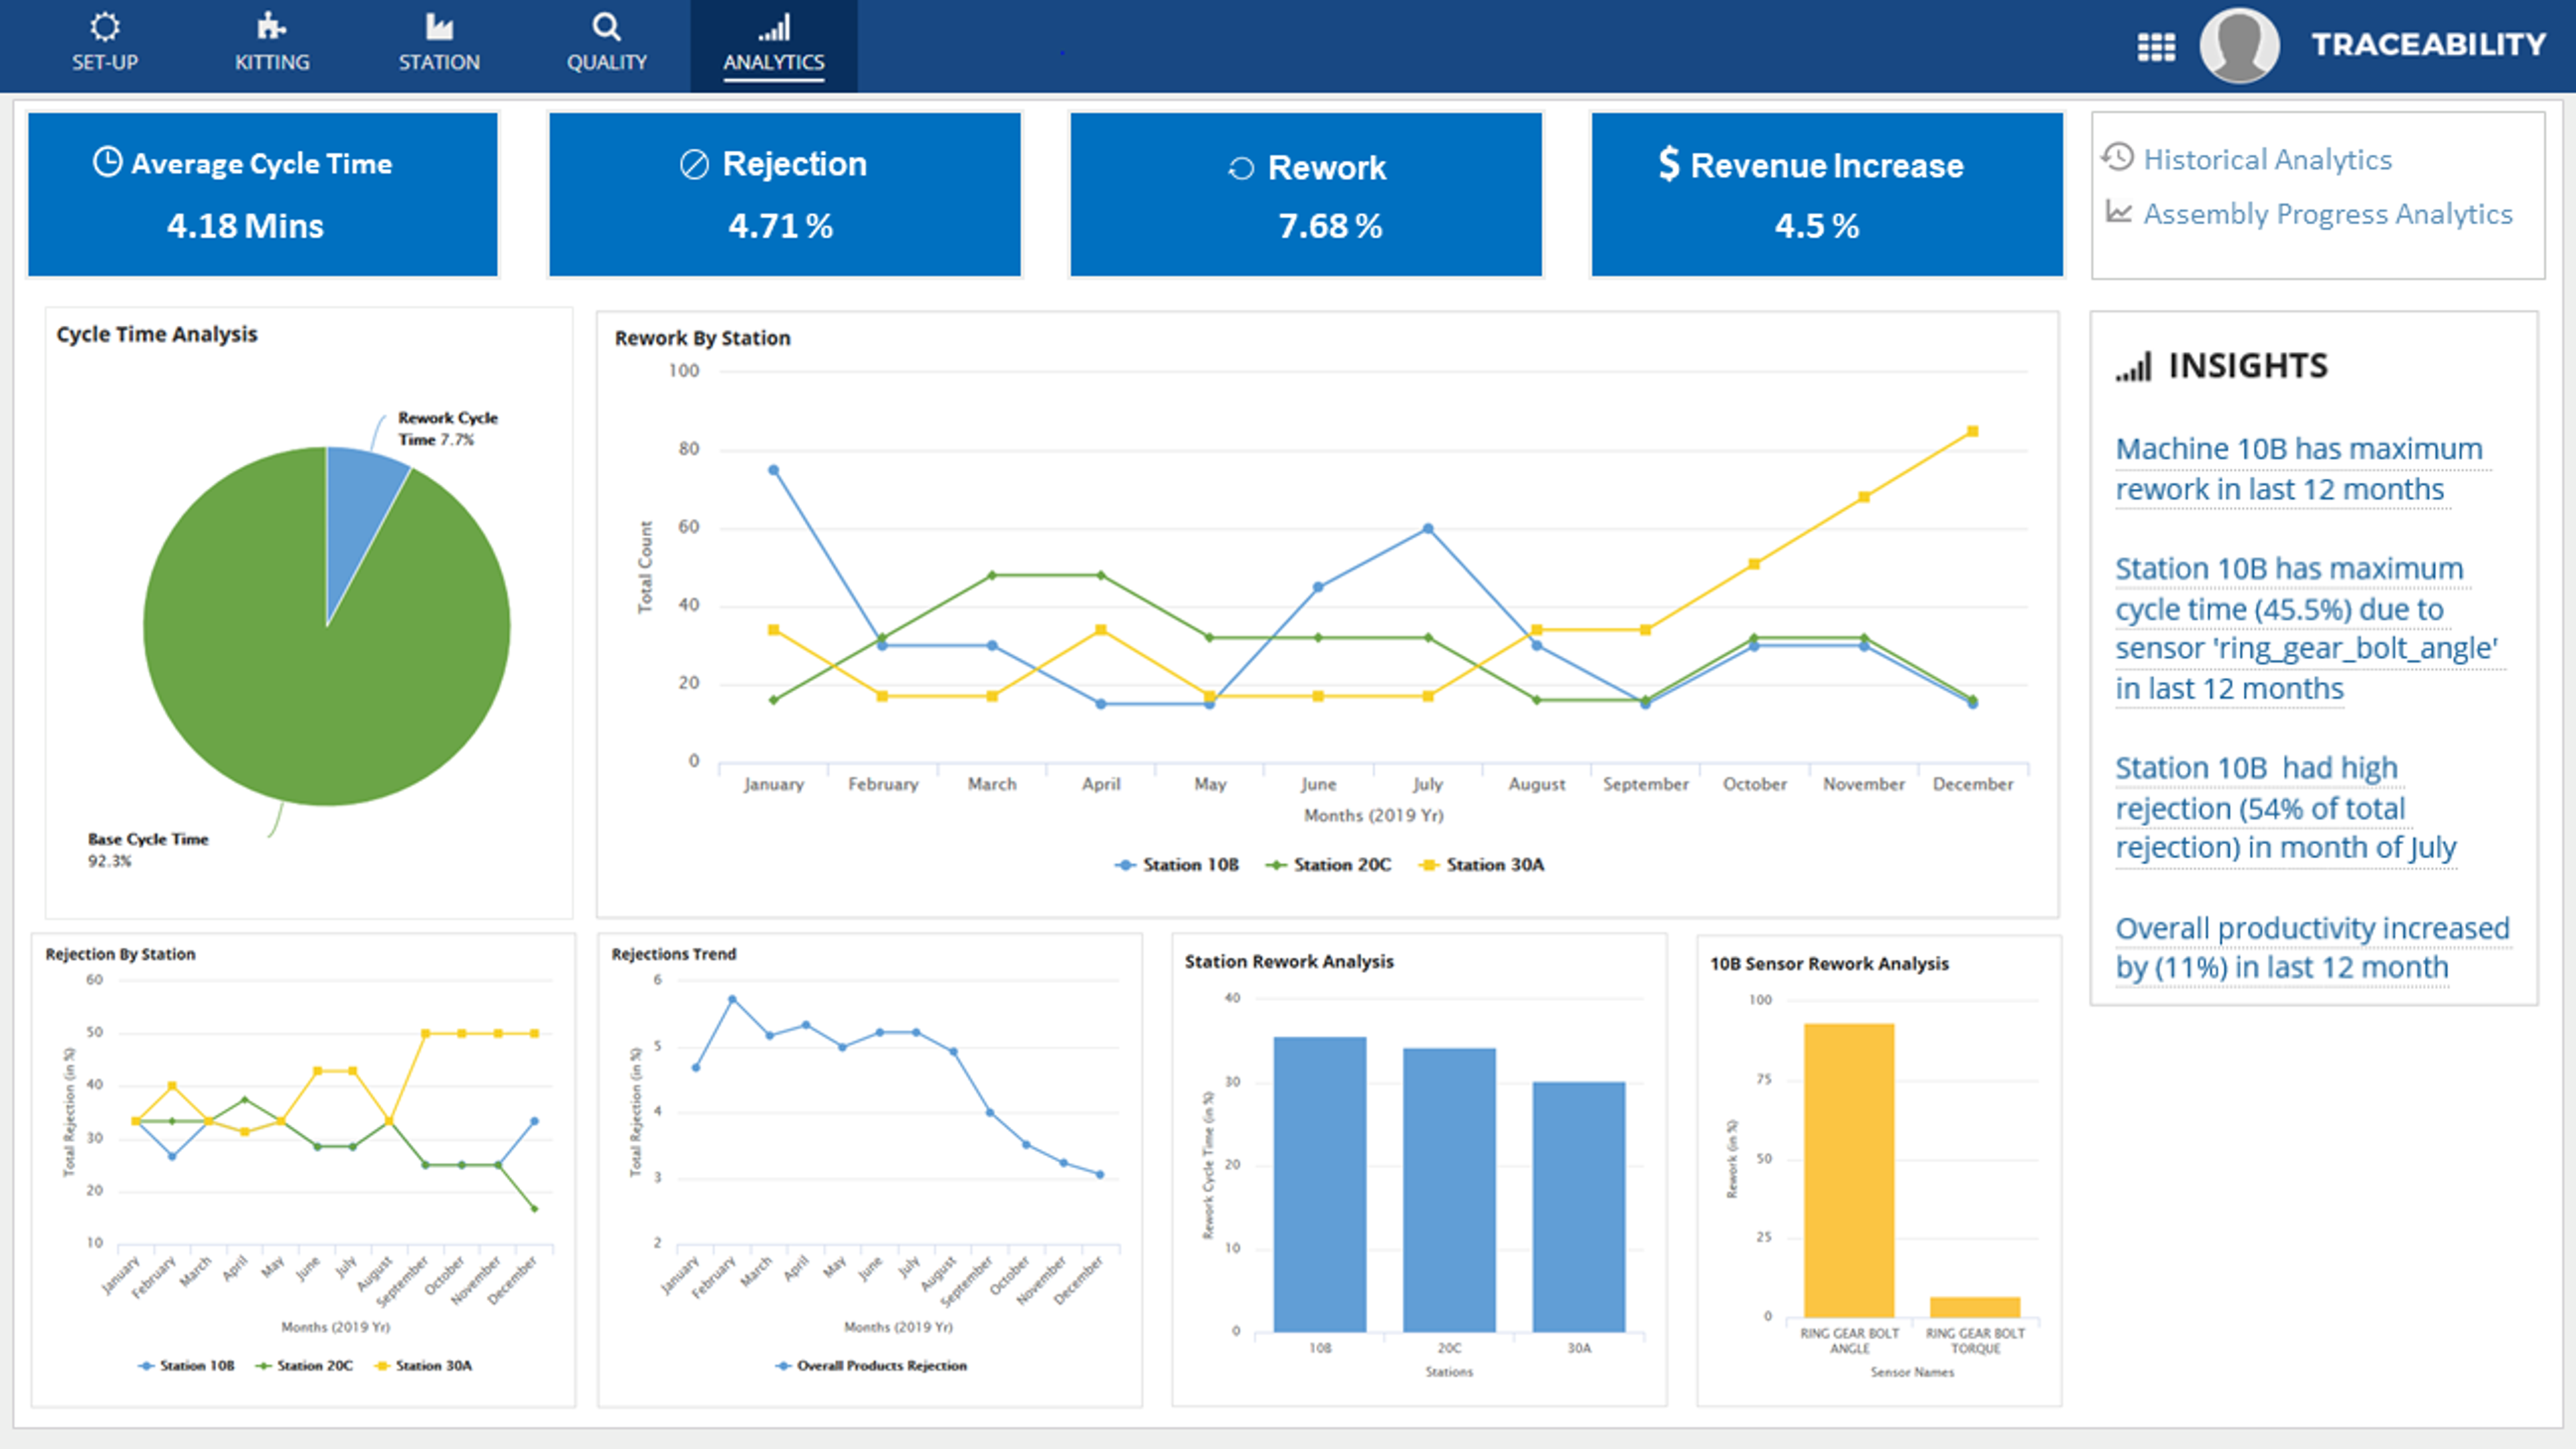Viewport: 2576px width, 1449px height.
Task: Toggle Station 30A in Rejection By Station legend
Action: click(422, 1366)
